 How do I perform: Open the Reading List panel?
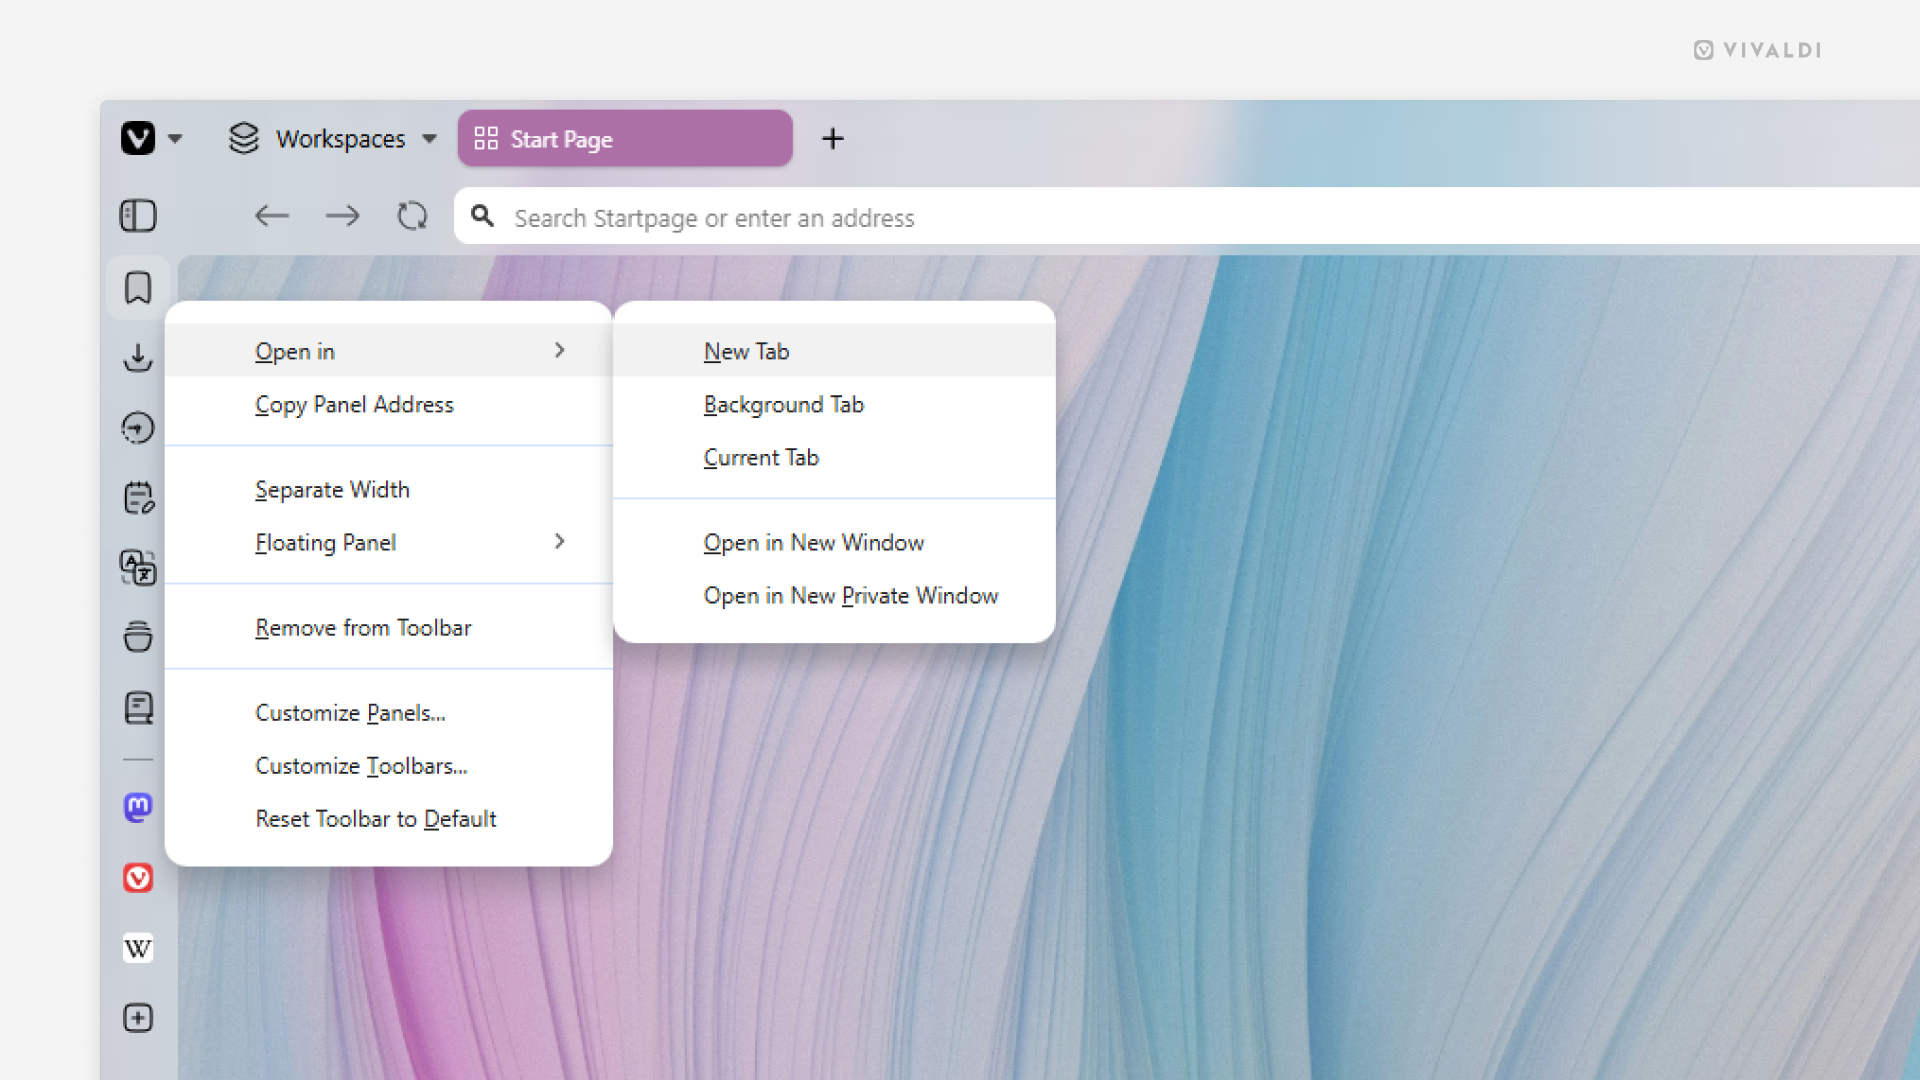pos(138,708)
